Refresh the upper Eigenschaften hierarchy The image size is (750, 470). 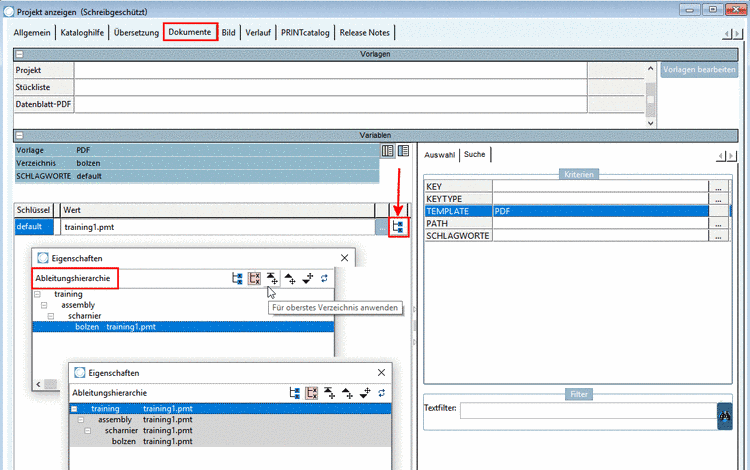(x=324, y=278)
